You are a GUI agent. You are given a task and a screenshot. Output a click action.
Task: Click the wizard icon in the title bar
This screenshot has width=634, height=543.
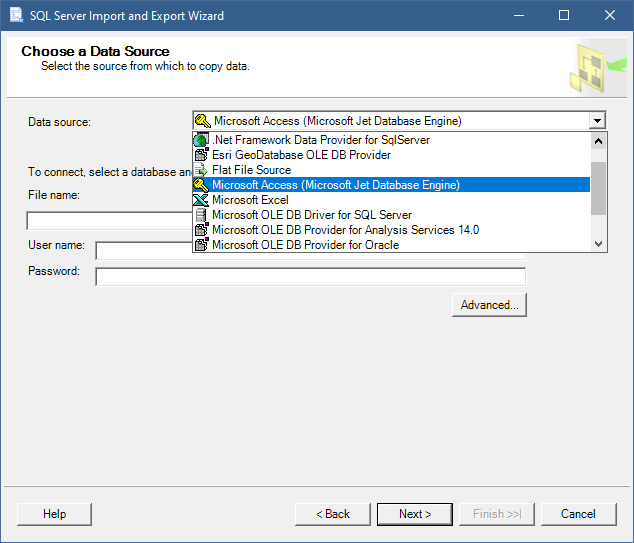point(16,15)
